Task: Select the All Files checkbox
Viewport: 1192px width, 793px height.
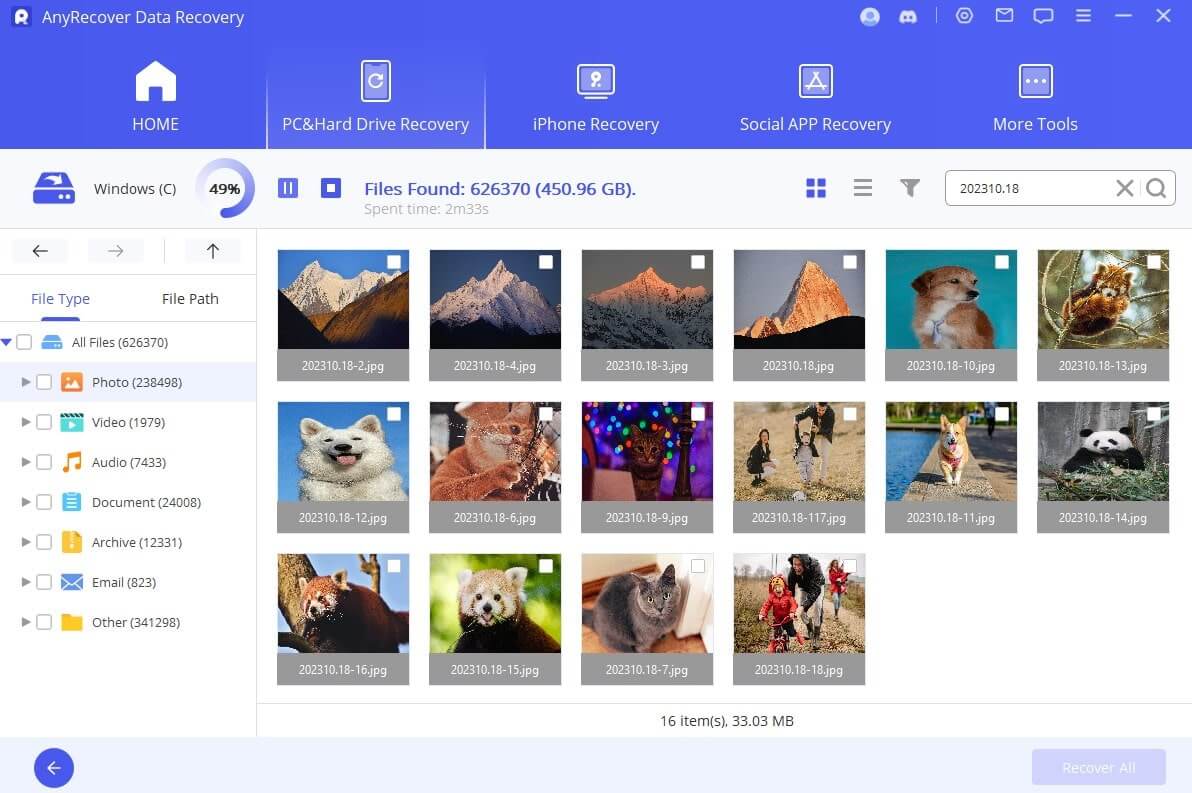Action: tap(25, 342)
